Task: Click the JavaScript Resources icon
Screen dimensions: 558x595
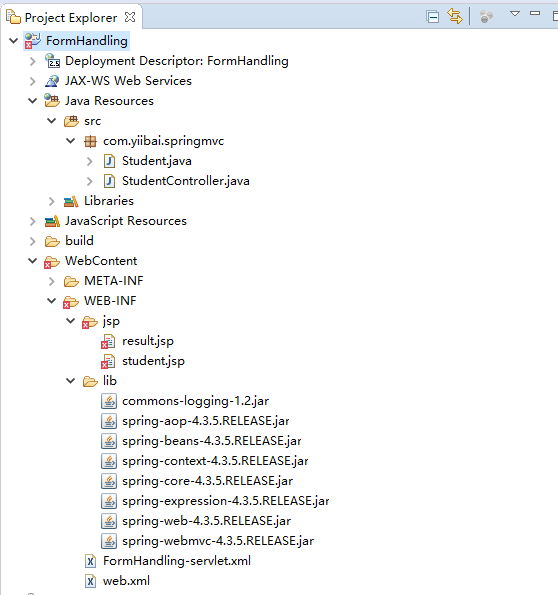Action: [52, 221]
